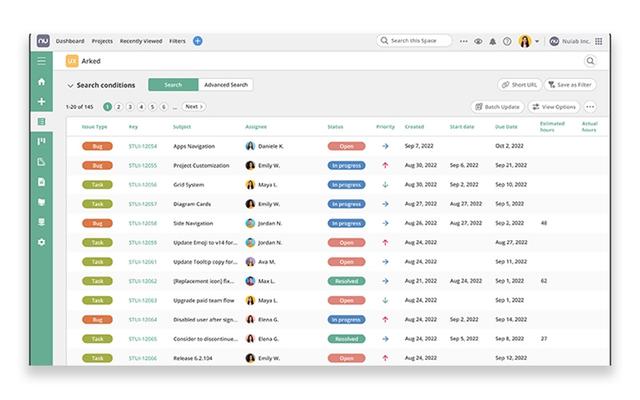Click the magnifier icon in project header

(x=590, y=61)
